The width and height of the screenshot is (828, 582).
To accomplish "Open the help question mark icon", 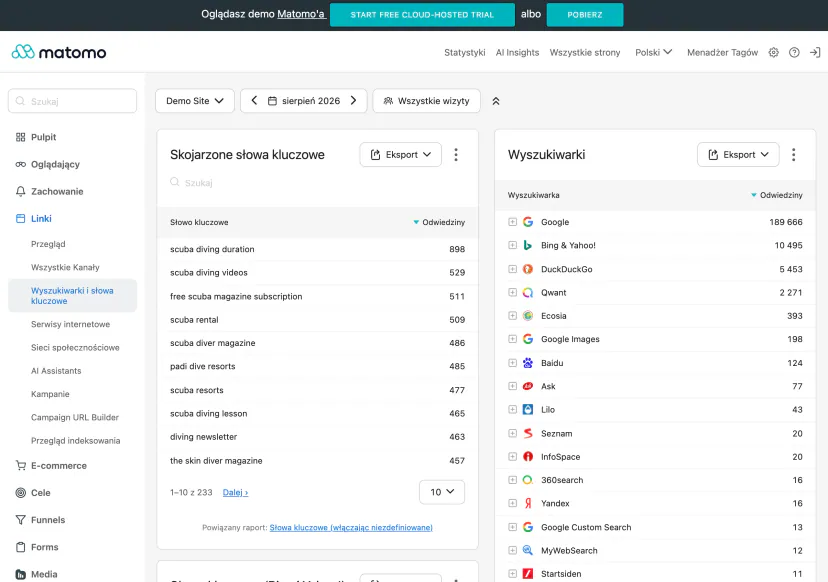I will (794, 52).
